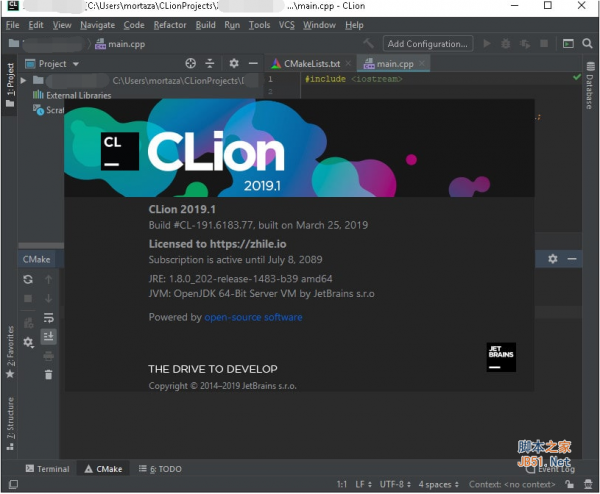The width and height of the screenshot is (600, 494).
Task: Switch to CMakeLists.txt tab
Action: [306, 64]
